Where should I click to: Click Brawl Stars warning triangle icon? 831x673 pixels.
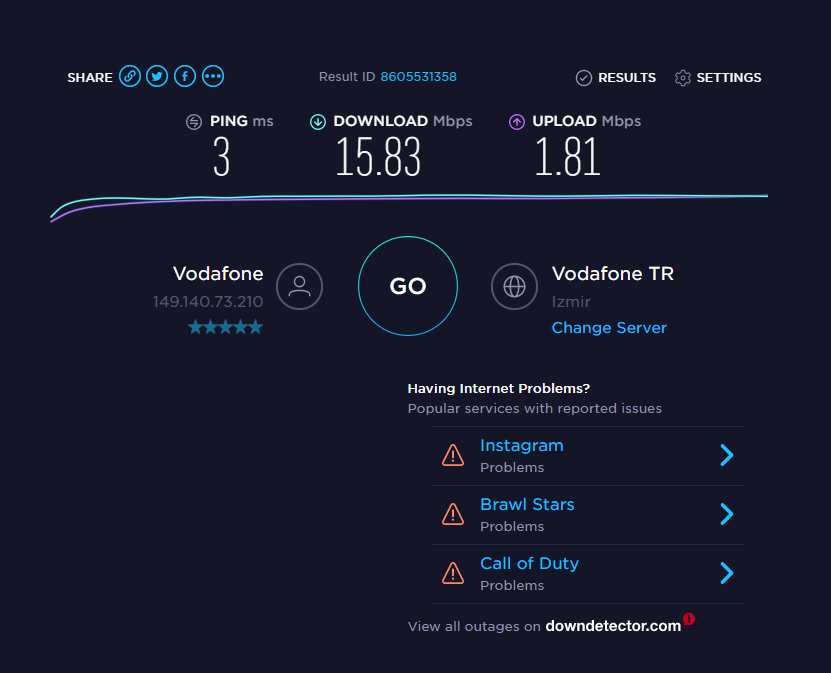tap(453, 514)
